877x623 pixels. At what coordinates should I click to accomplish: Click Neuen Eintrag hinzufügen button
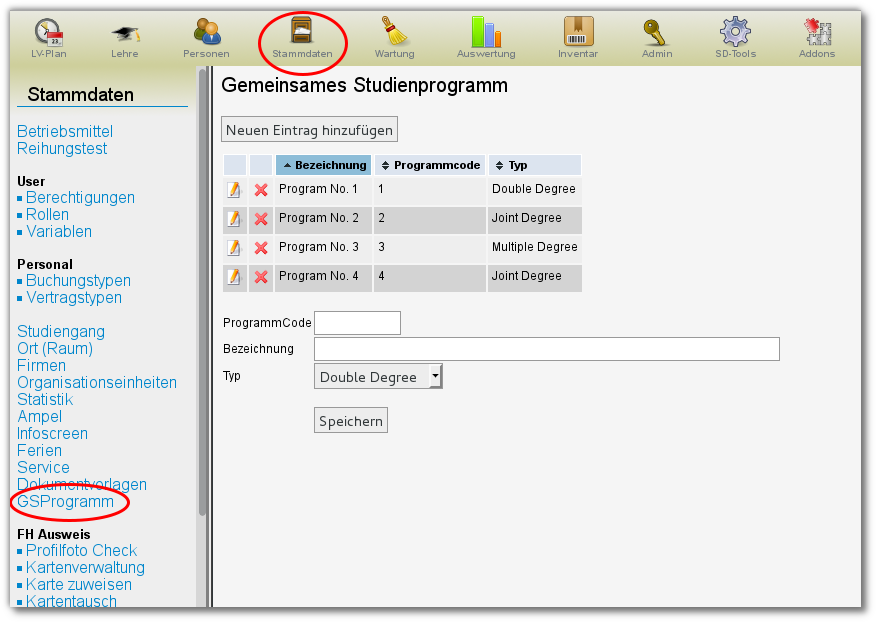pyautogui.click(x=310, y=130)
